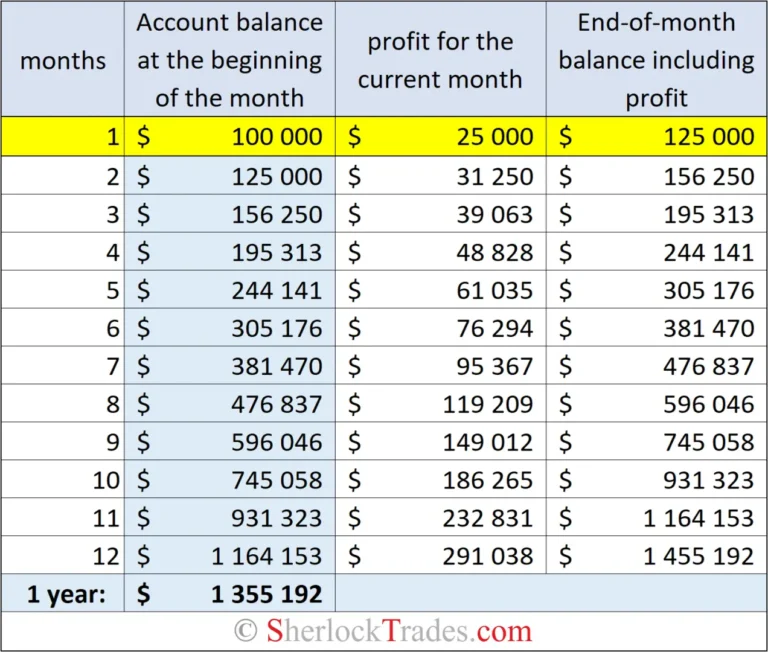Select the highlighted month 1 row number
Image resolution: width=768 pixels, height=652 pixels.
[x=112, y=137]
